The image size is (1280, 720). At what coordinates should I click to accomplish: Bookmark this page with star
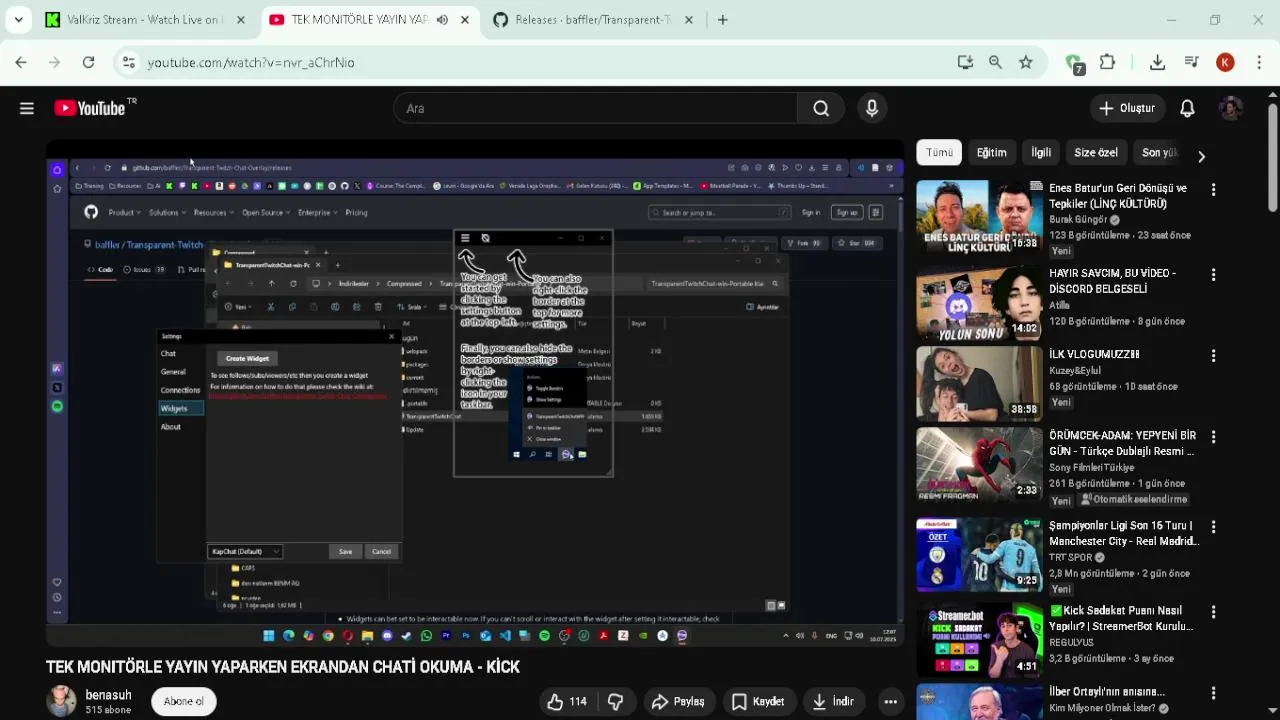pyautogui.click(x=1026, y=62)
